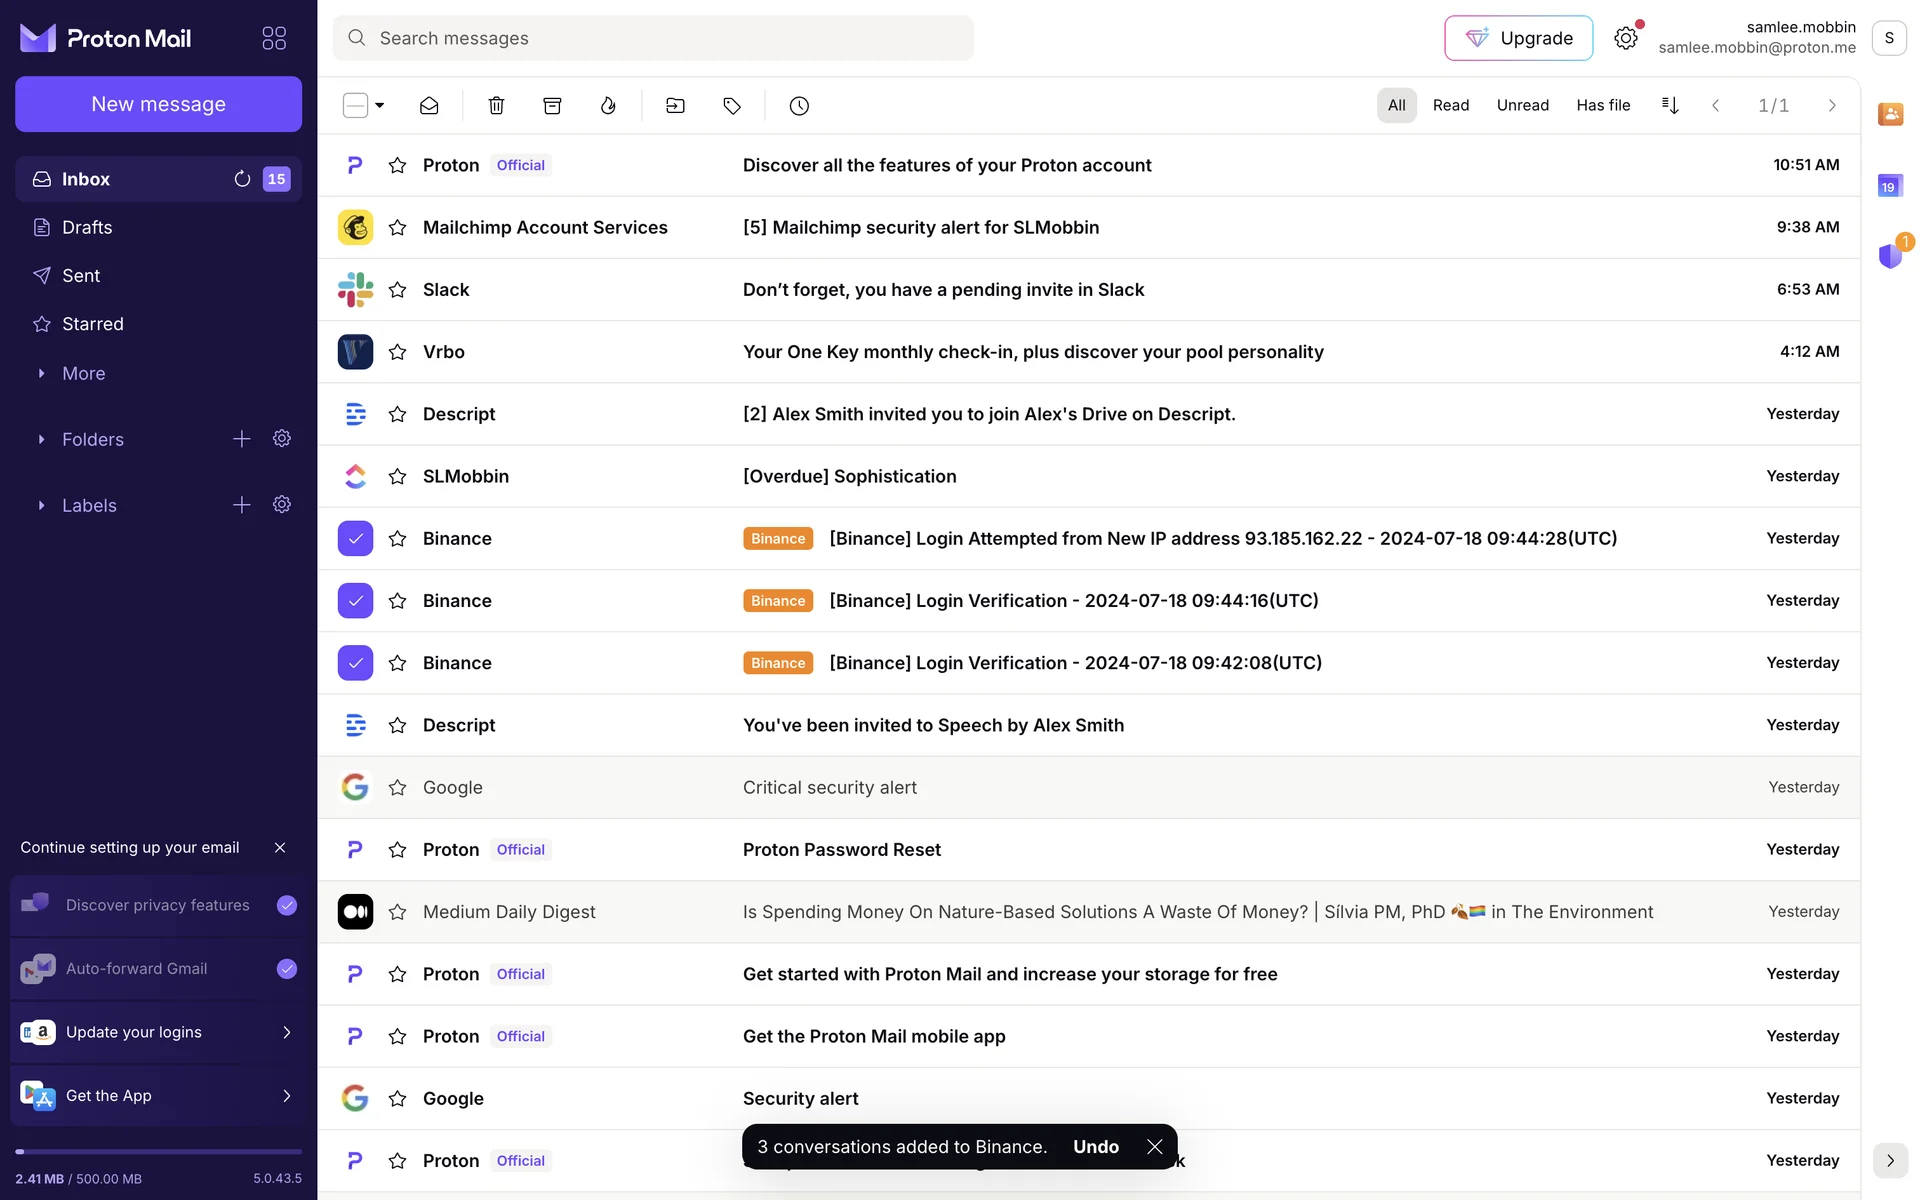The height and width of the screenshot is (1200, 1920).
Task: Click the New message button
Action: [x=158, y=104]
